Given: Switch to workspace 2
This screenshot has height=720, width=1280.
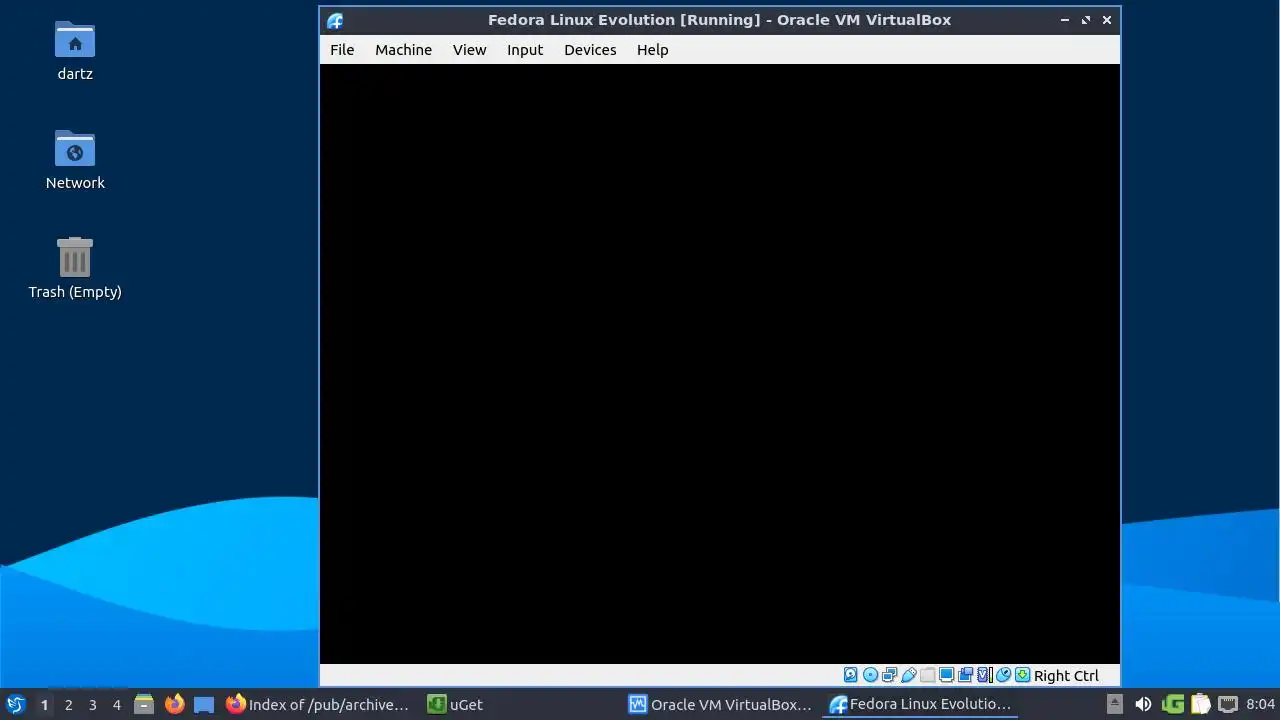Looking at the screenshot, I should point(68,705).
